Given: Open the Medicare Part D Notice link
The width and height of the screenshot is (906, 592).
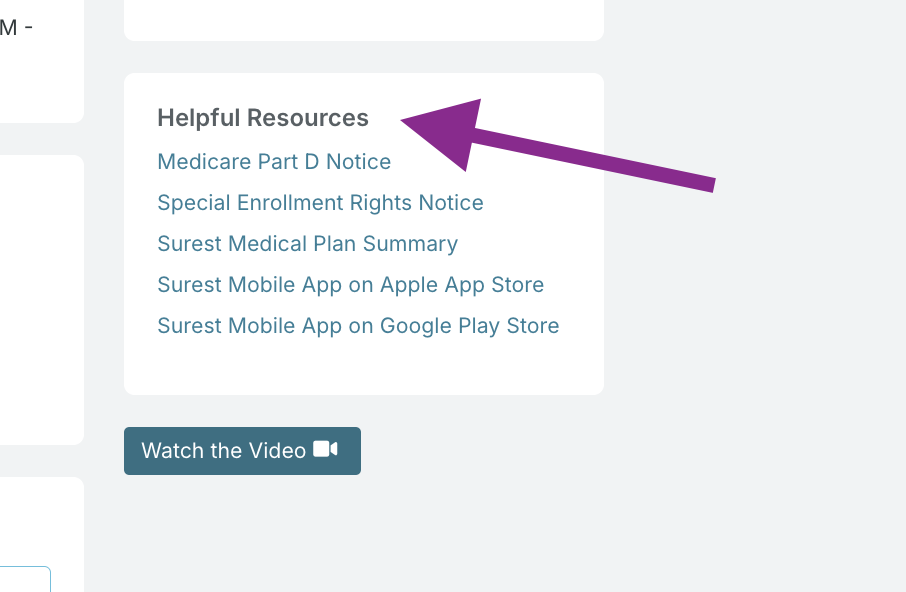Looking at the screenshot, I should click(274, 162).
